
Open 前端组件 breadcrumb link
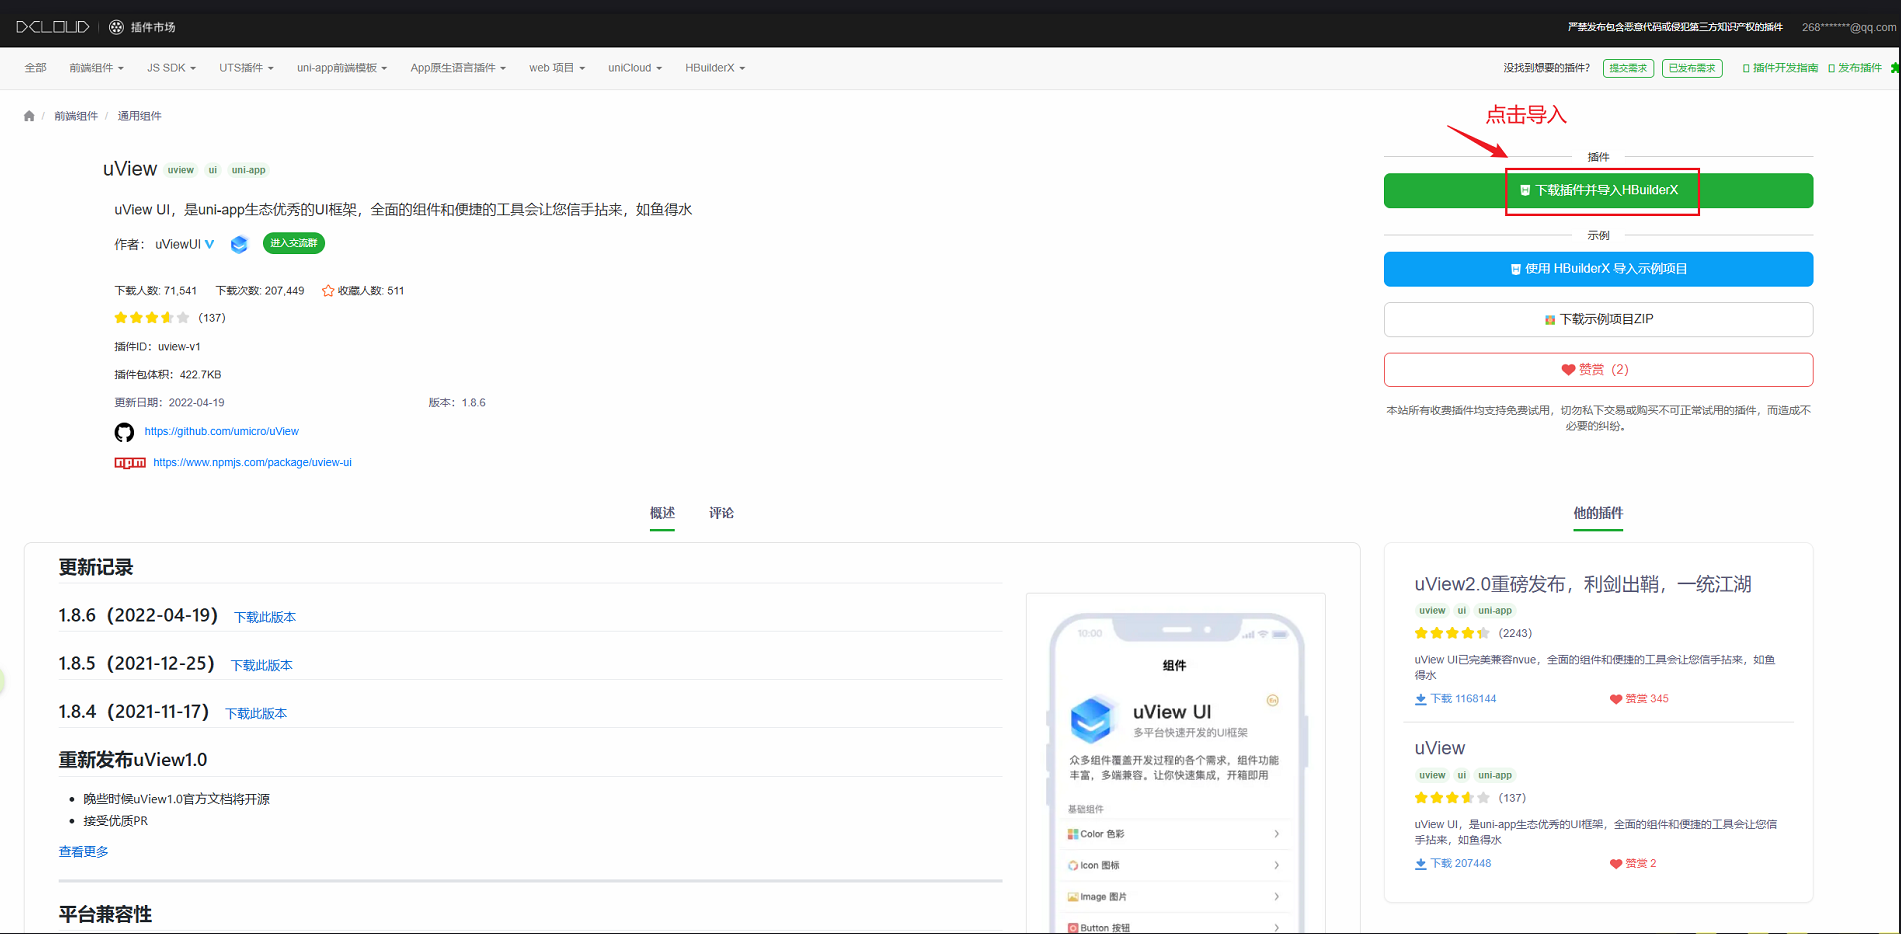(x=76, y=116)
